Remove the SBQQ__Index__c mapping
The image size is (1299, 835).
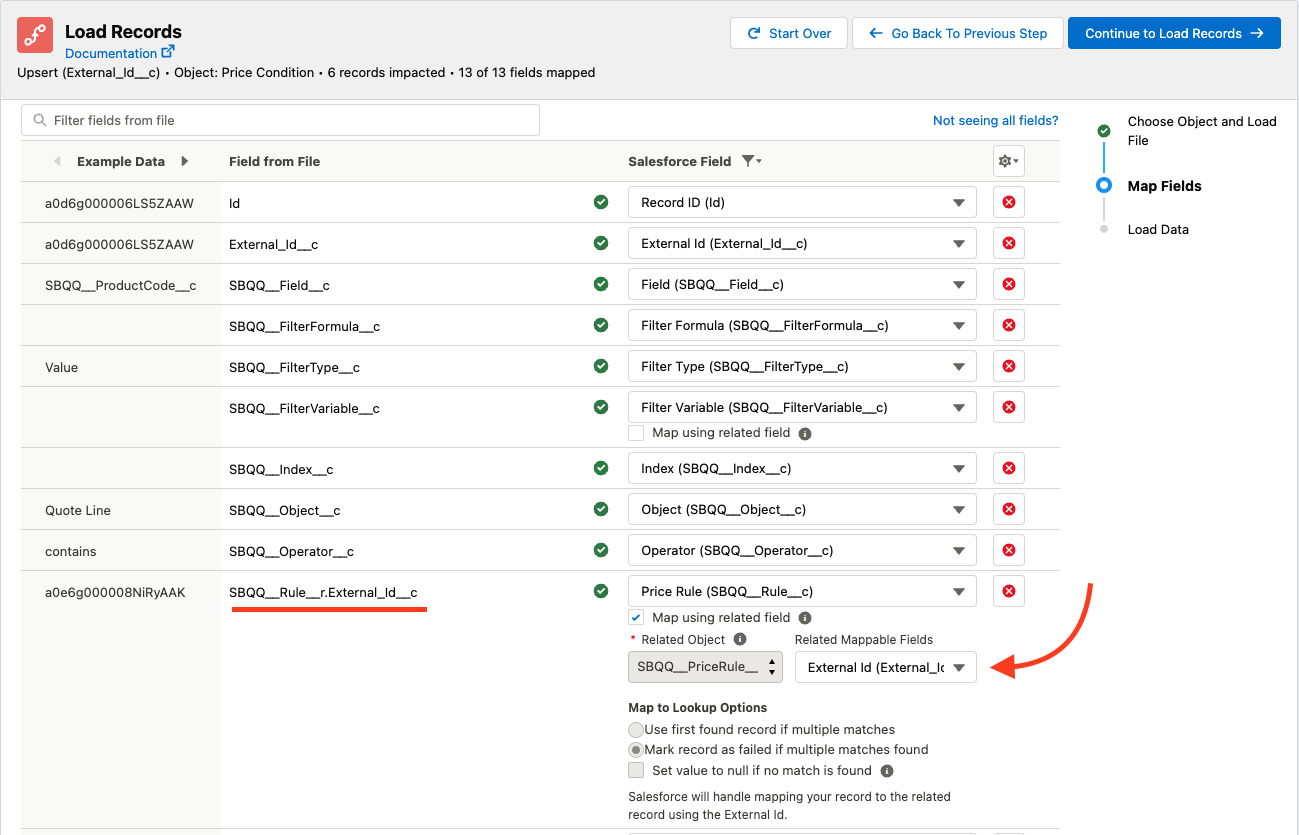click(1008, 468)
